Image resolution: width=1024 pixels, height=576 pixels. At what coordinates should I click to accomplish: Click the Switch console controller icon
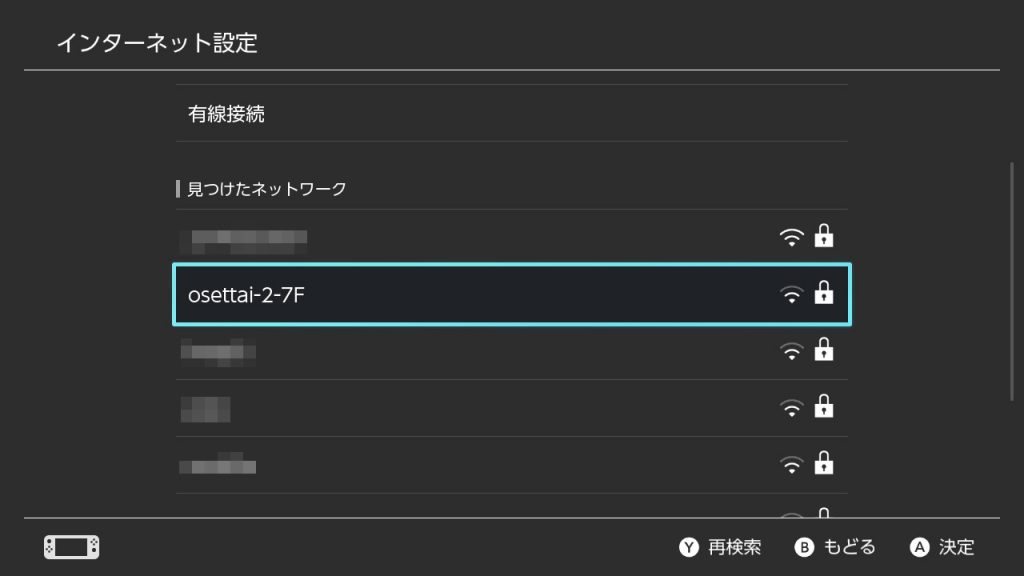pos(71,547)
